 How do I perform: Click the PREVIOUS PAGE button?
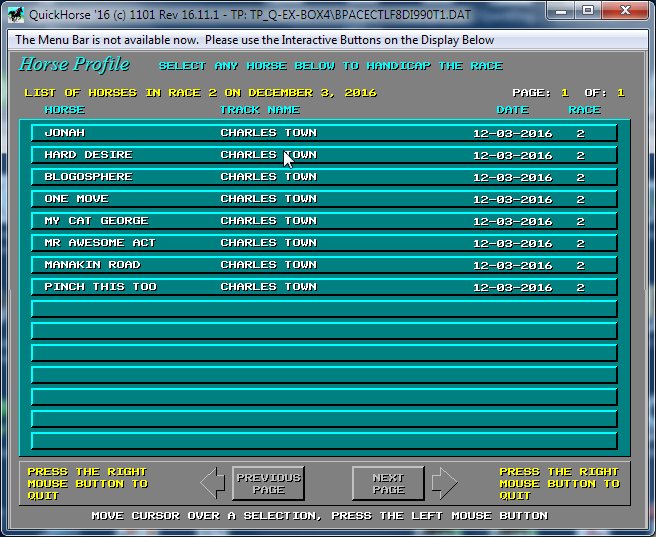coord(268,484)
